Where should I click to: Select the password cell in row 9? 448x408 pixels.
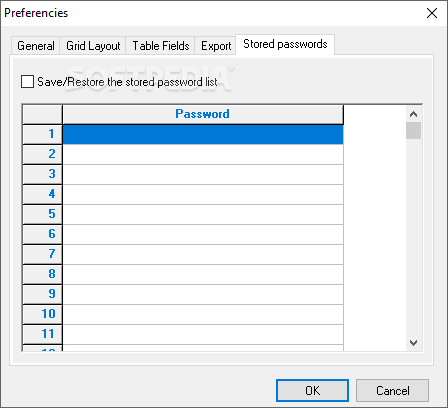pos(203,295)
